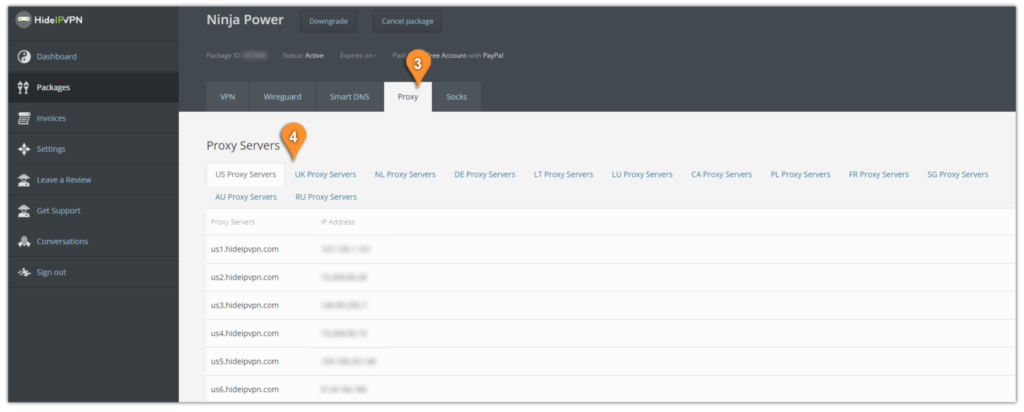This screenshot has height=412, width=1024.
Task: Click the PayPal payment text
Action: pos(493,55)
